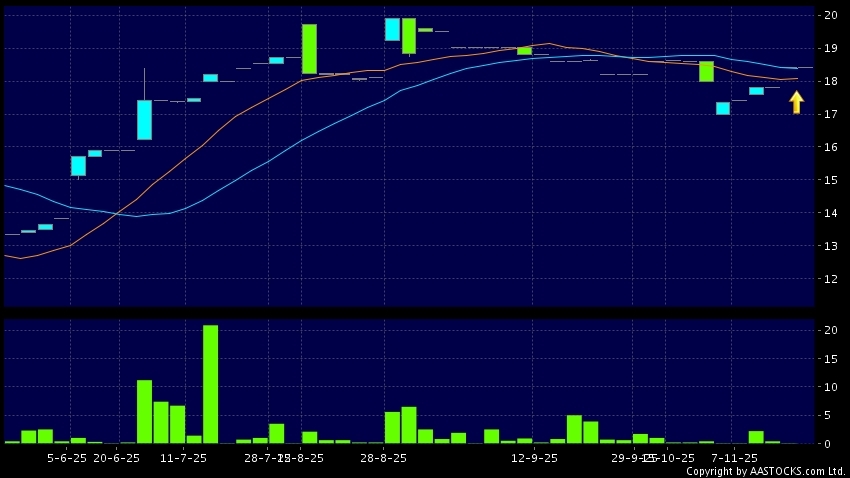Click the "11-7-25" date label
Image resolution: width=850 pixels, height=478 pixels.
183,458
